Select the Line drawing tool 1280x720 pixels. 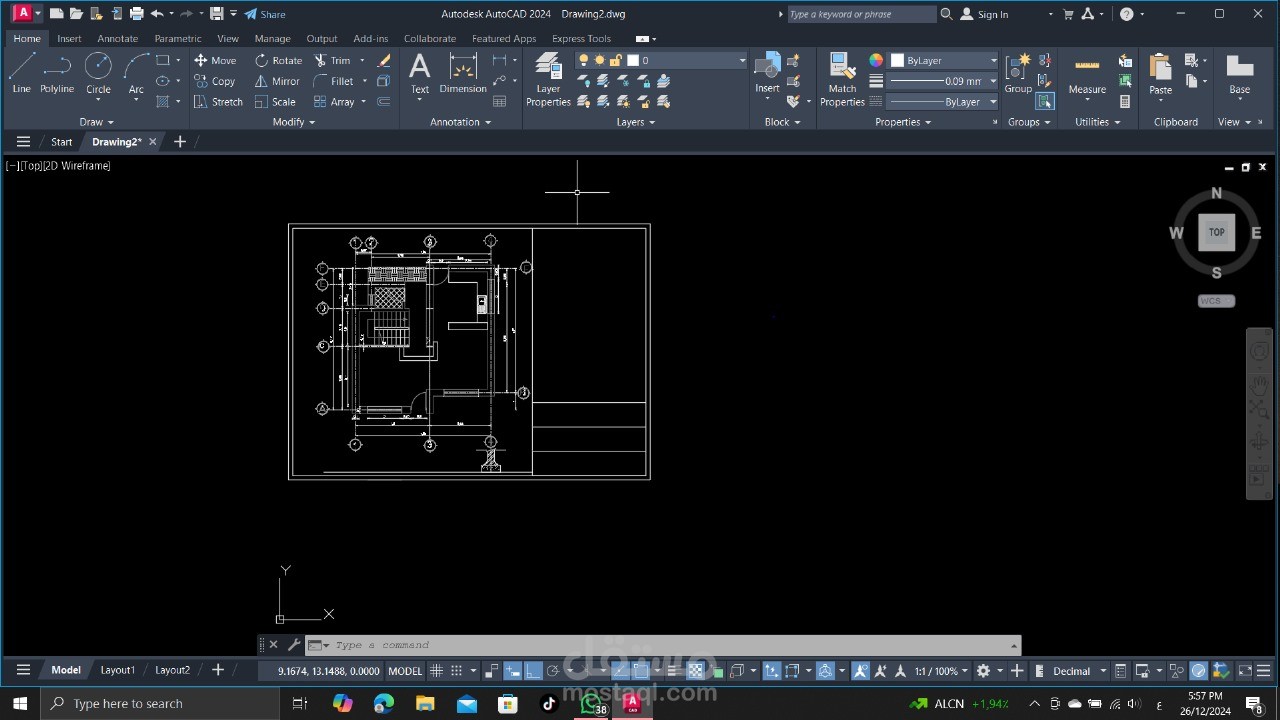click(x=21, y=74)
